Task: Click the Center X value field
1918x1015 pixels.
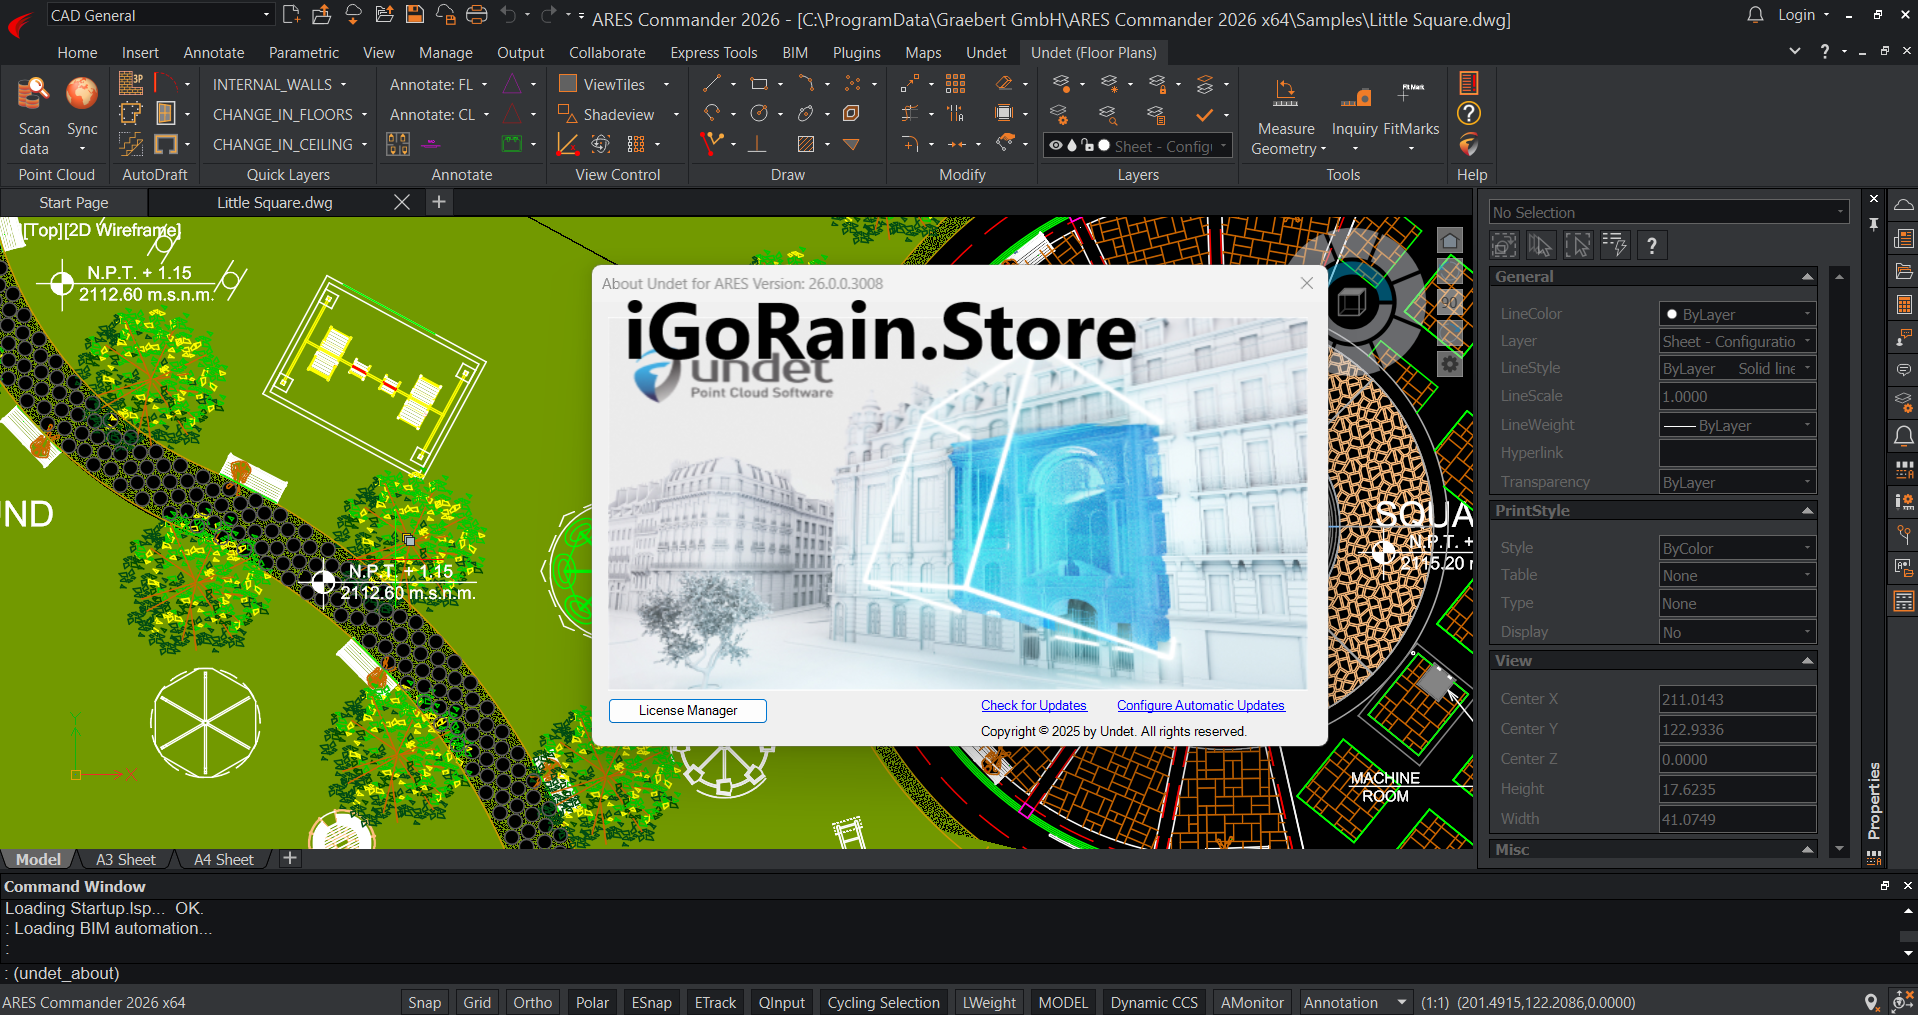Action: [x=1736, y=700]
